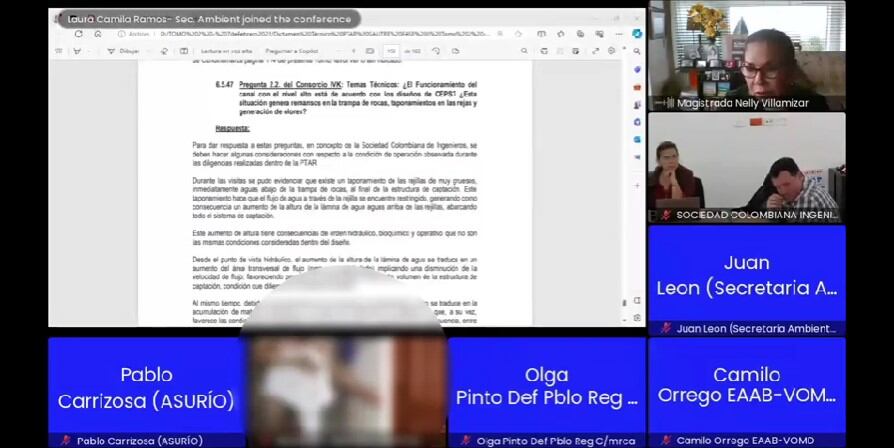Select the Dibujar draw tool
Viewport: 894px width, 448px height.
[x=123, y=51]
